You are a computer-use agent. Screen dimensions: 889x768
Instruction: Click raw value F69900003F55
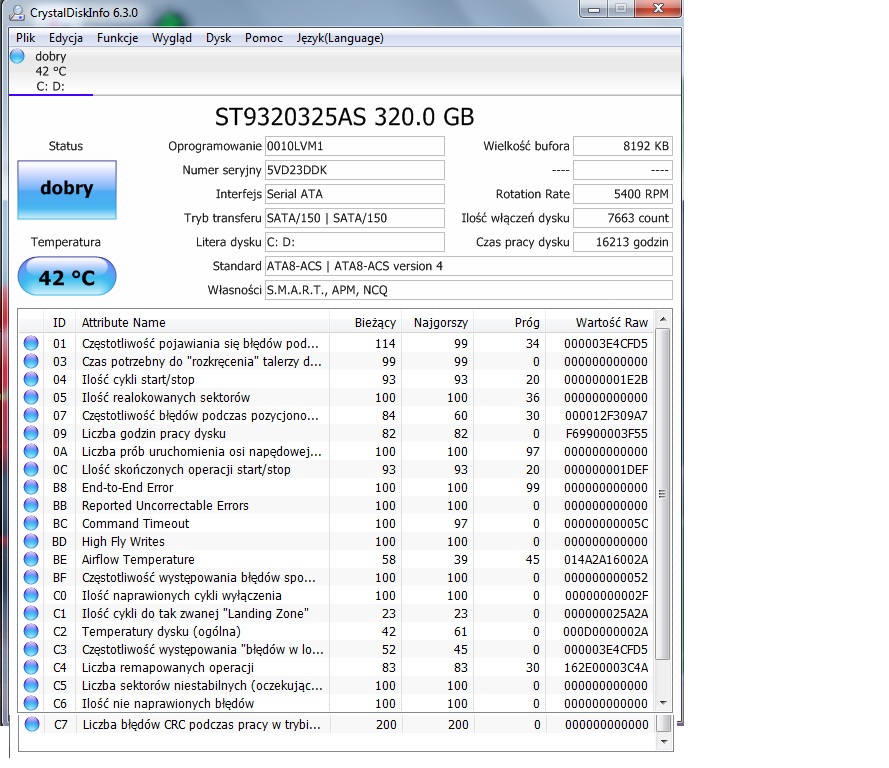607,434
